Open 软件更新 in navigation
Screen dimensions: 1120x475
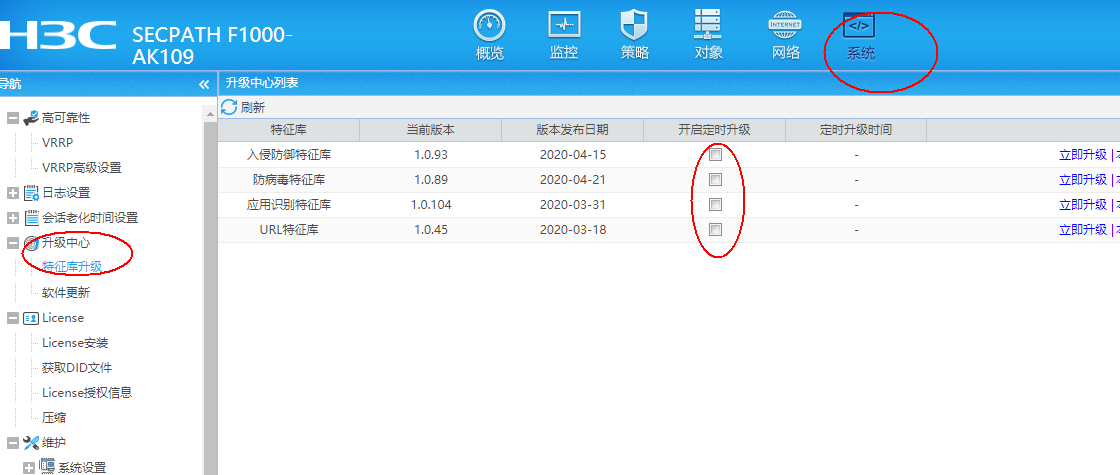[x=66, y=293]
